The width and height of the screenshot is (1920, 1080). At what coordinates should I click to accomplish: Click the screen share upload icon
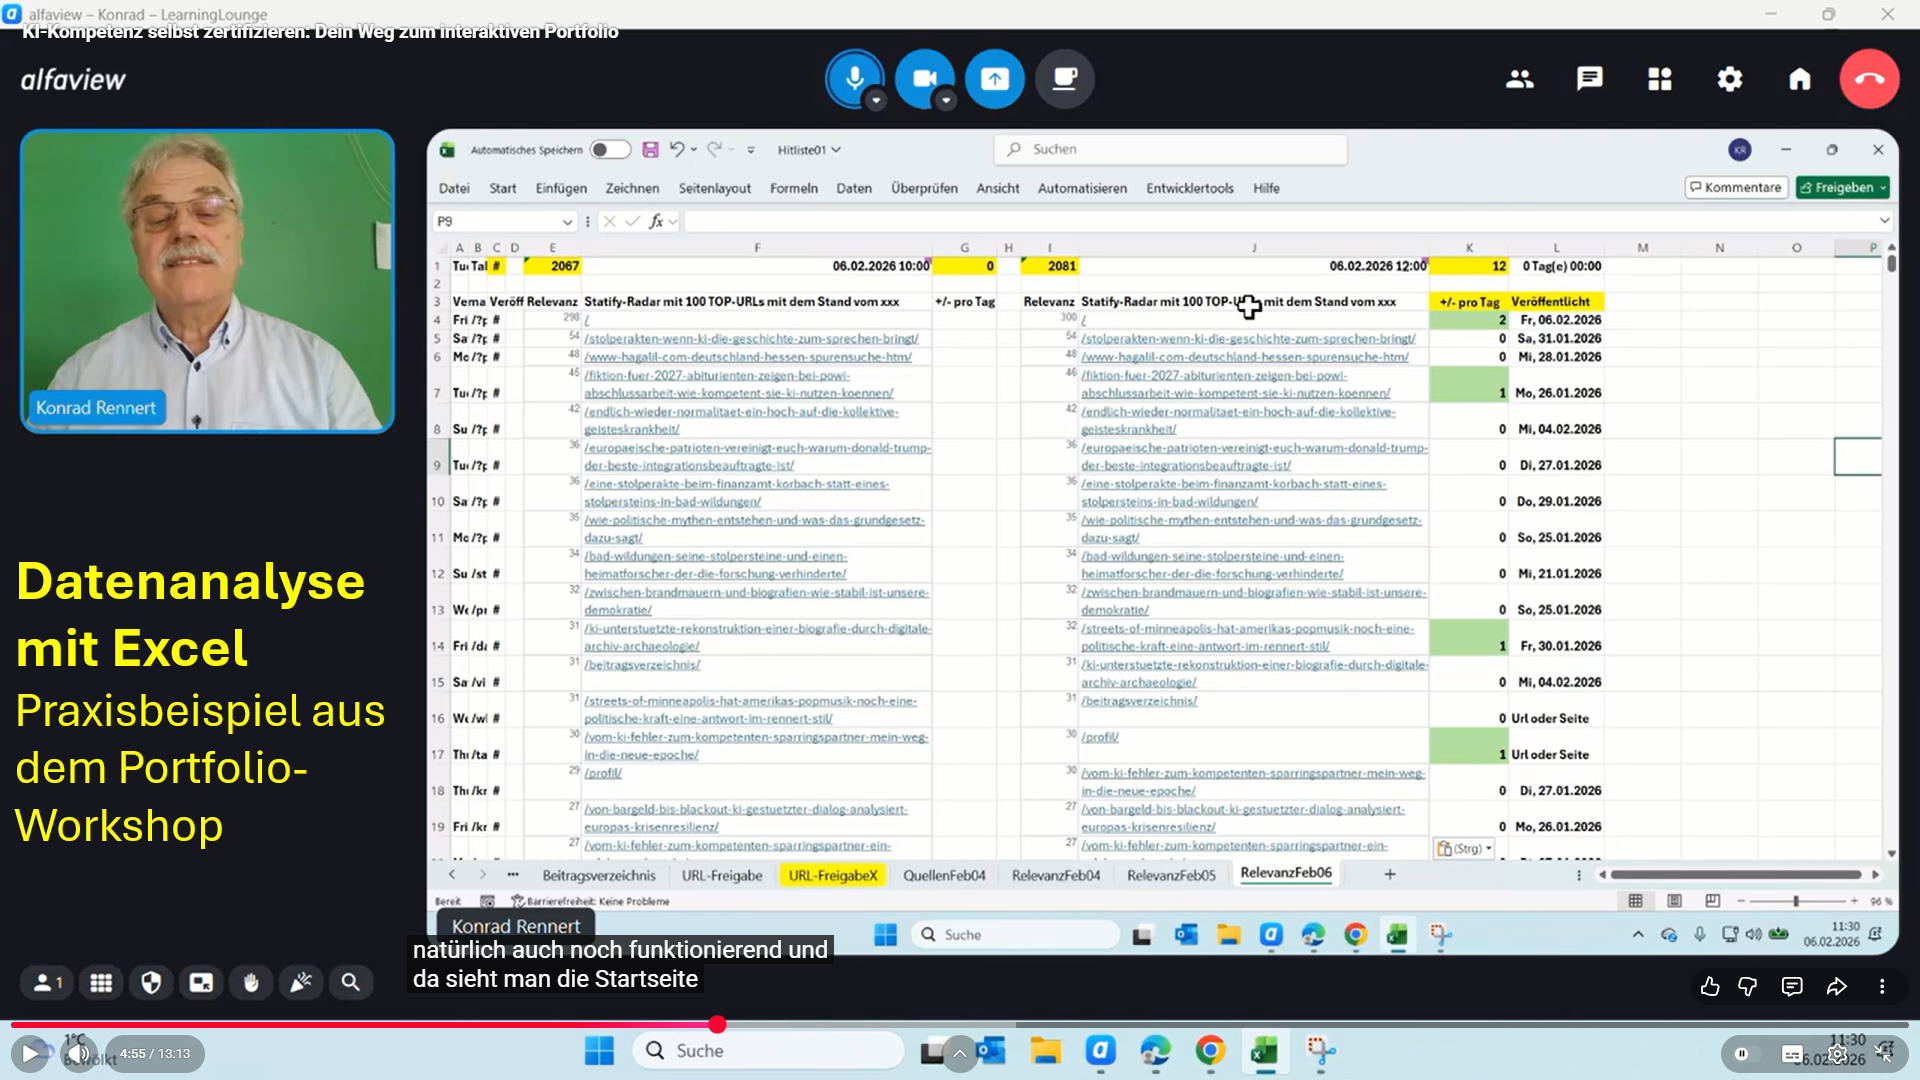(994, 78)
